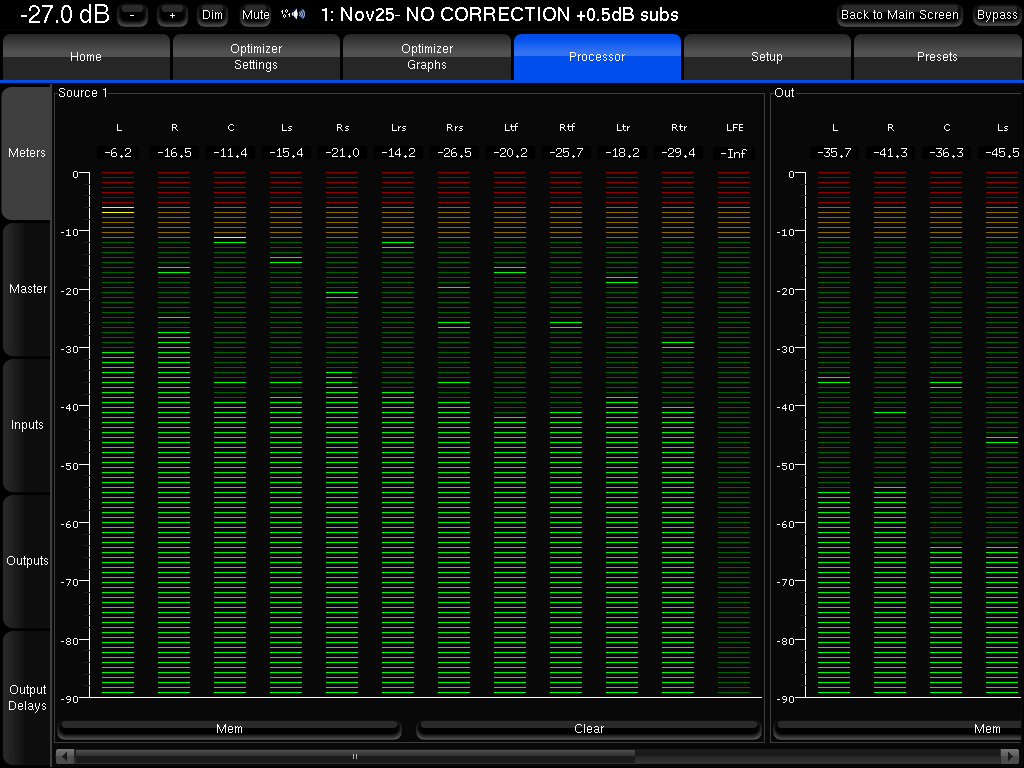Screen dimensions: 1024x768
Task: Toggle the Bypass button
Action: tap(997, 15)
